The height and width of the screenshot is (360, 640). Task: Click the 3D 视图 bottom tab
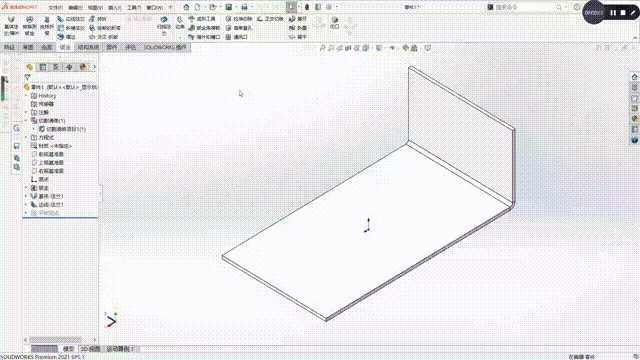90,349
